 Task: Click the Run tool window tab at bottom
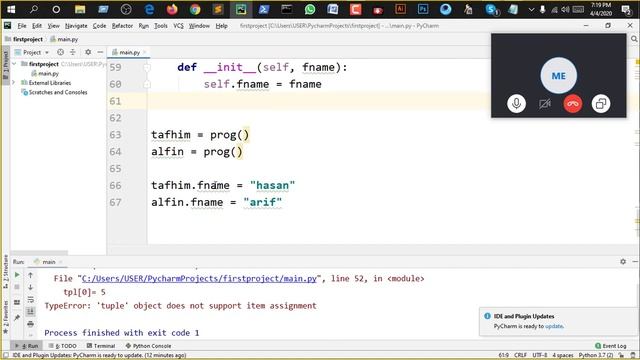[x=27, y=346]
